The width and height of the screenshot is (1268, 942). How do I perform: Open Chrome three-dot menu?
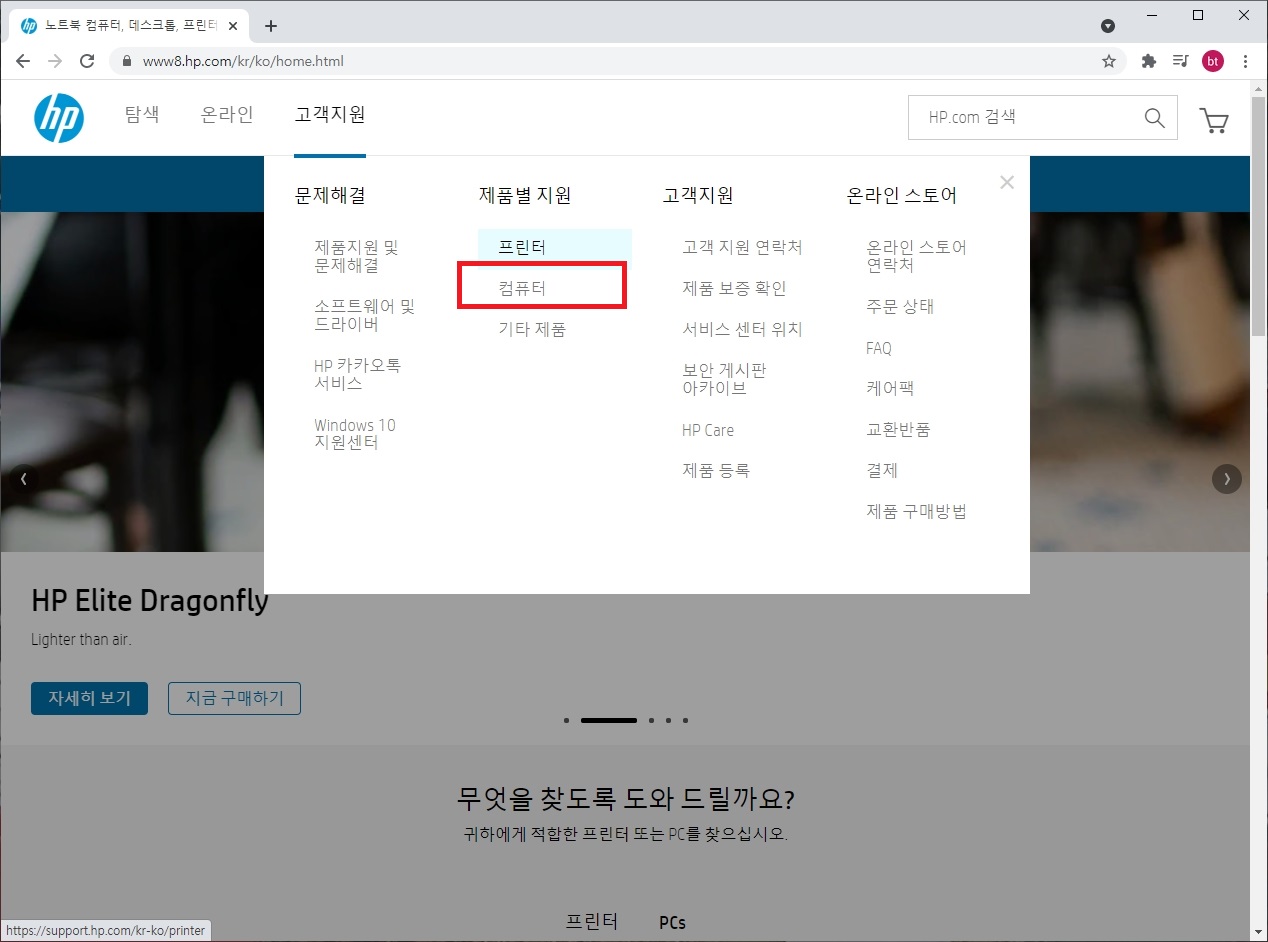[1246, 61]
